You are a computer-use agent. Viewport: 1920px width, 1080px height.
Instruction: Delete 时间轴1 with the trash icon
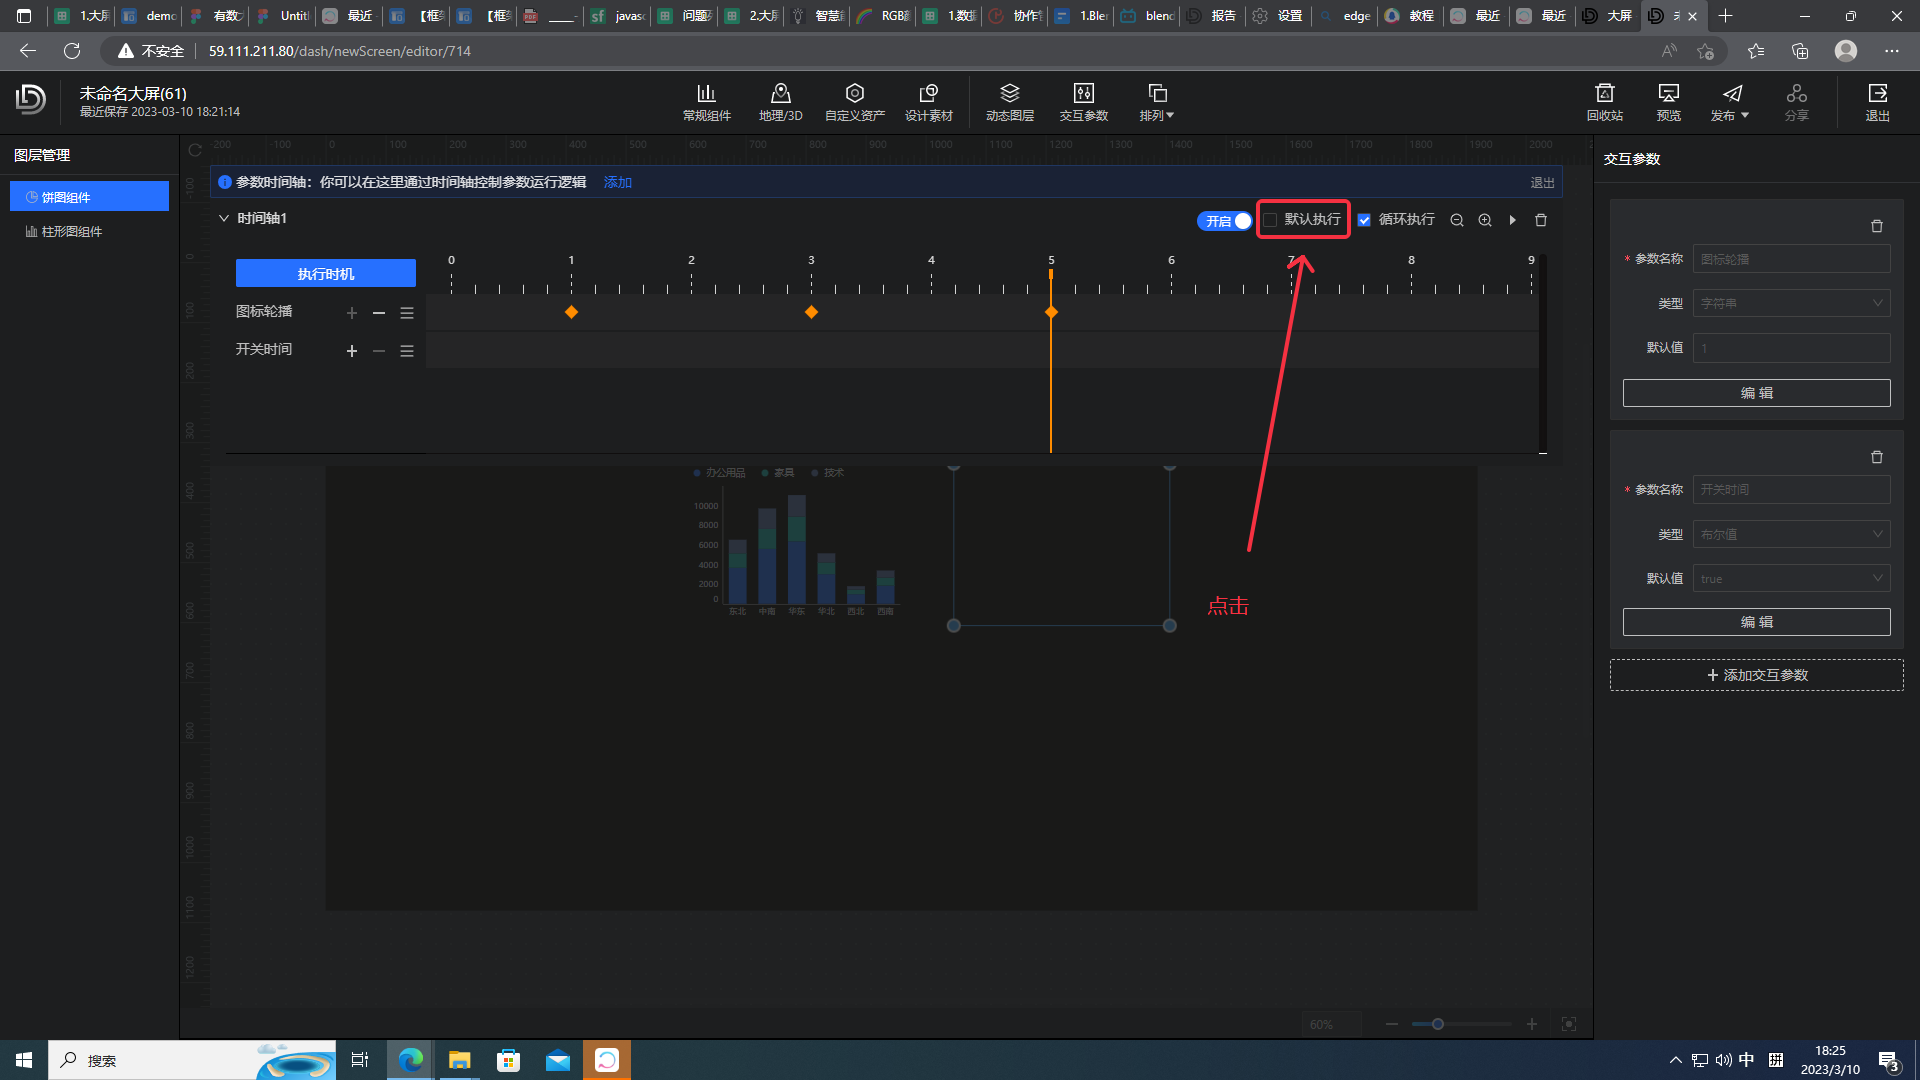(x=1541, y=220)
